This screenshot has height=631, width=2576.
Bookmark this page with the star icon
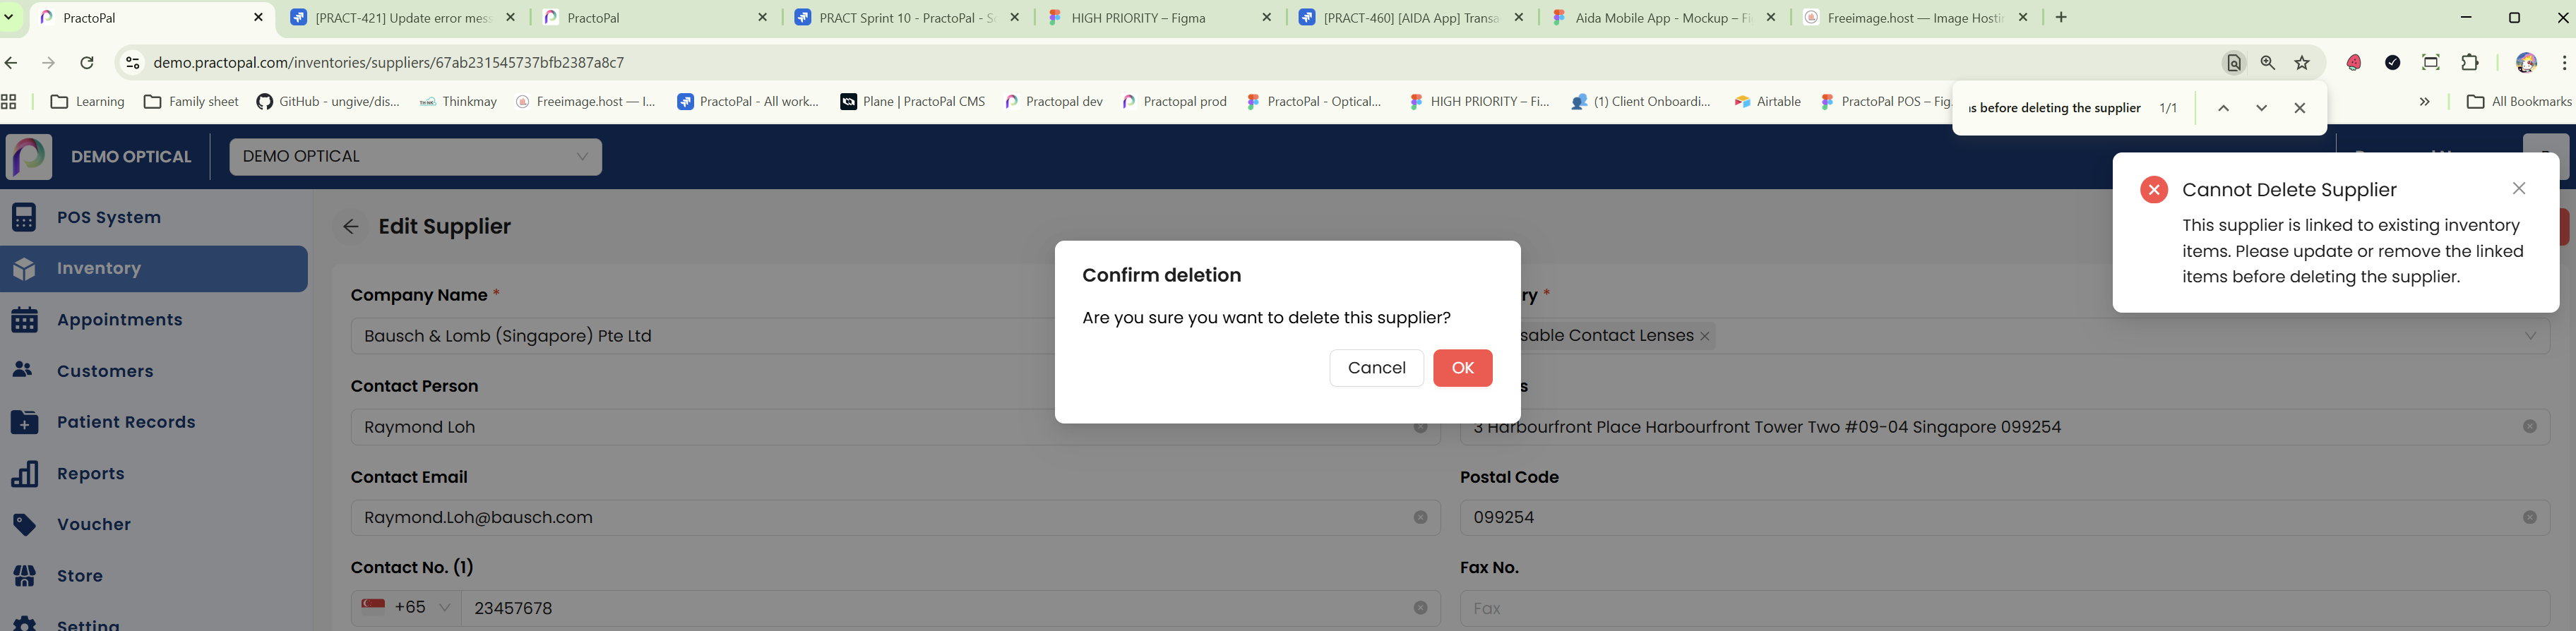(x=2302, y=63)
